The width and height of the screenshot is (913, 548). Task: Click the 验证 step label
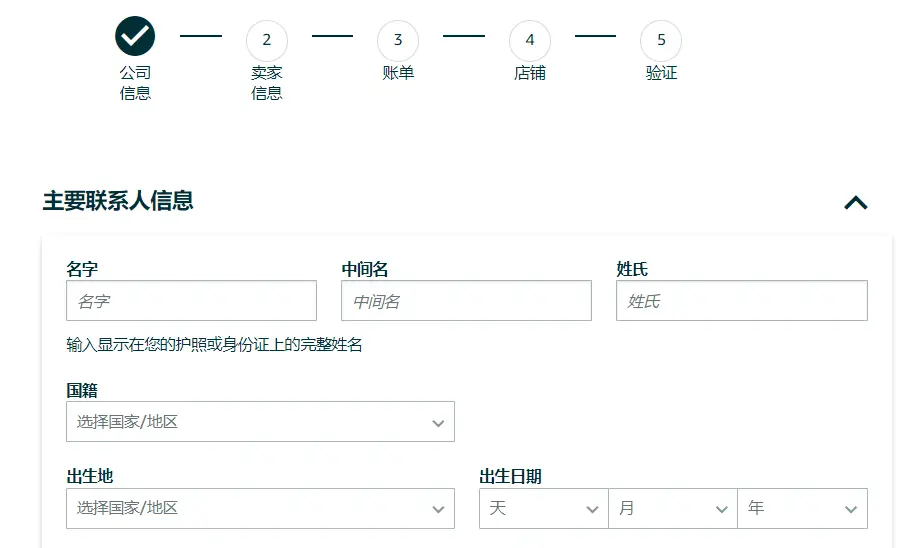click(x=661, y=73)
